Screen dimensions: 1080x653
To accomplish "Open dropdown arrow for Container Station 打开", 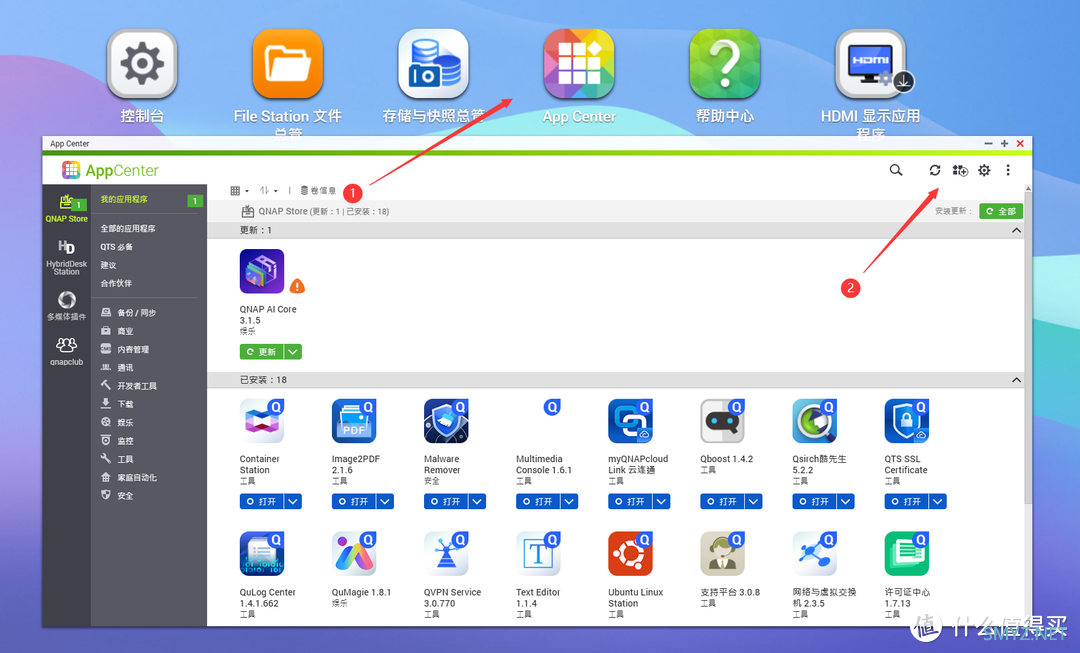I will [293, 501].
